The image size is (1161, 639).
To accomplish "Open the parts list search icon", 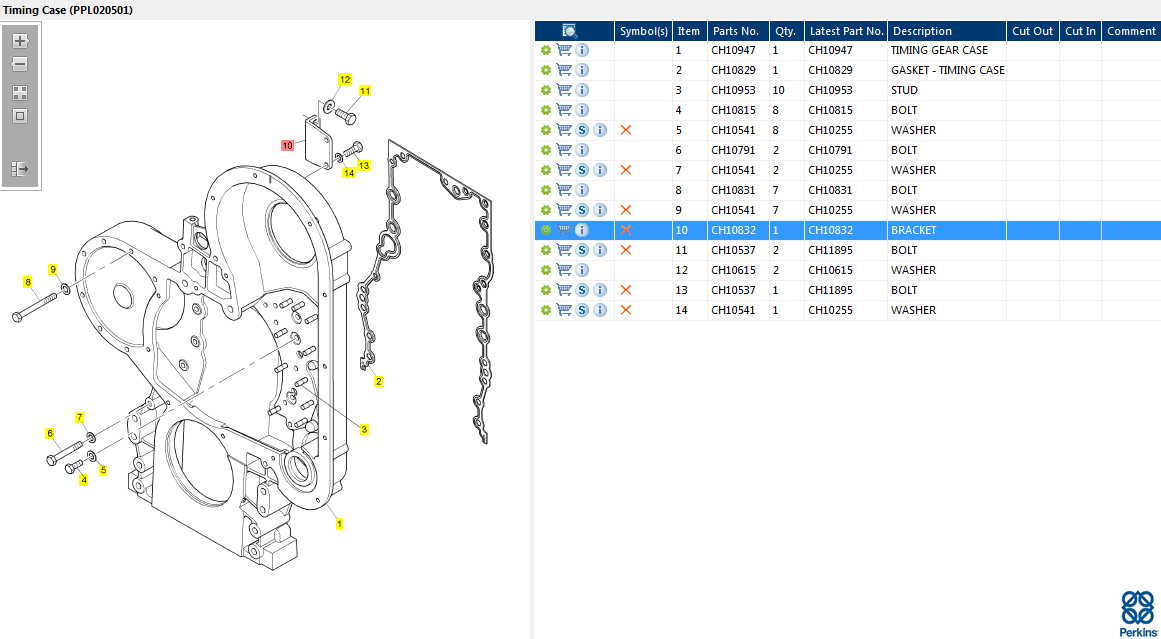I will pos(570,31).
